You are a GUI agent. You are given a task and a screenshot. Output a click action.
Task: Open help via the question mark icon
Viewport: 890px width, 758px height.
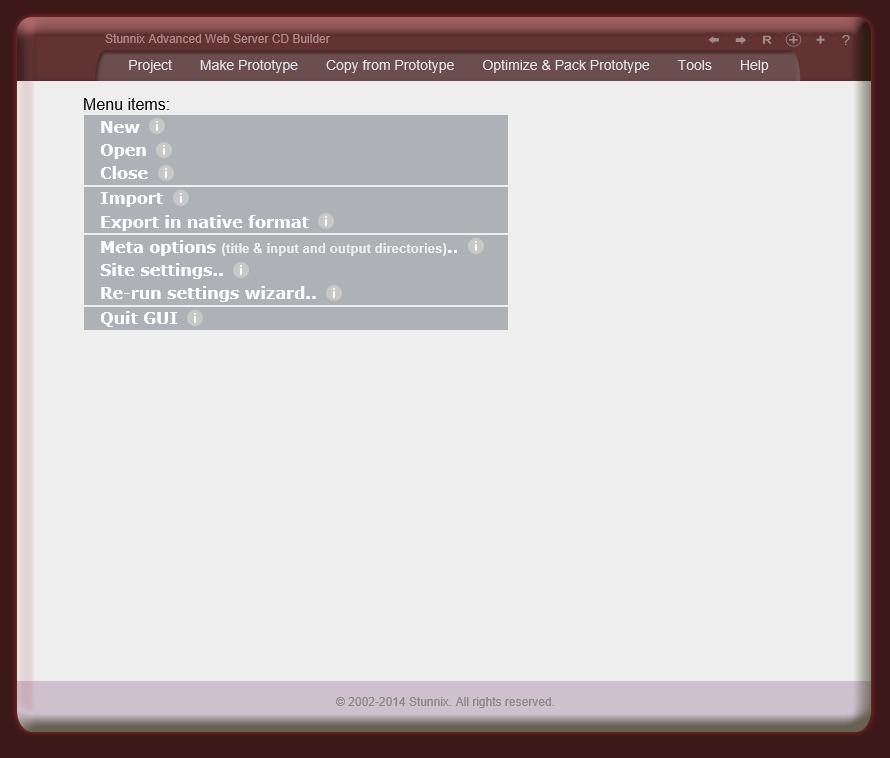[x=845, y=40]
